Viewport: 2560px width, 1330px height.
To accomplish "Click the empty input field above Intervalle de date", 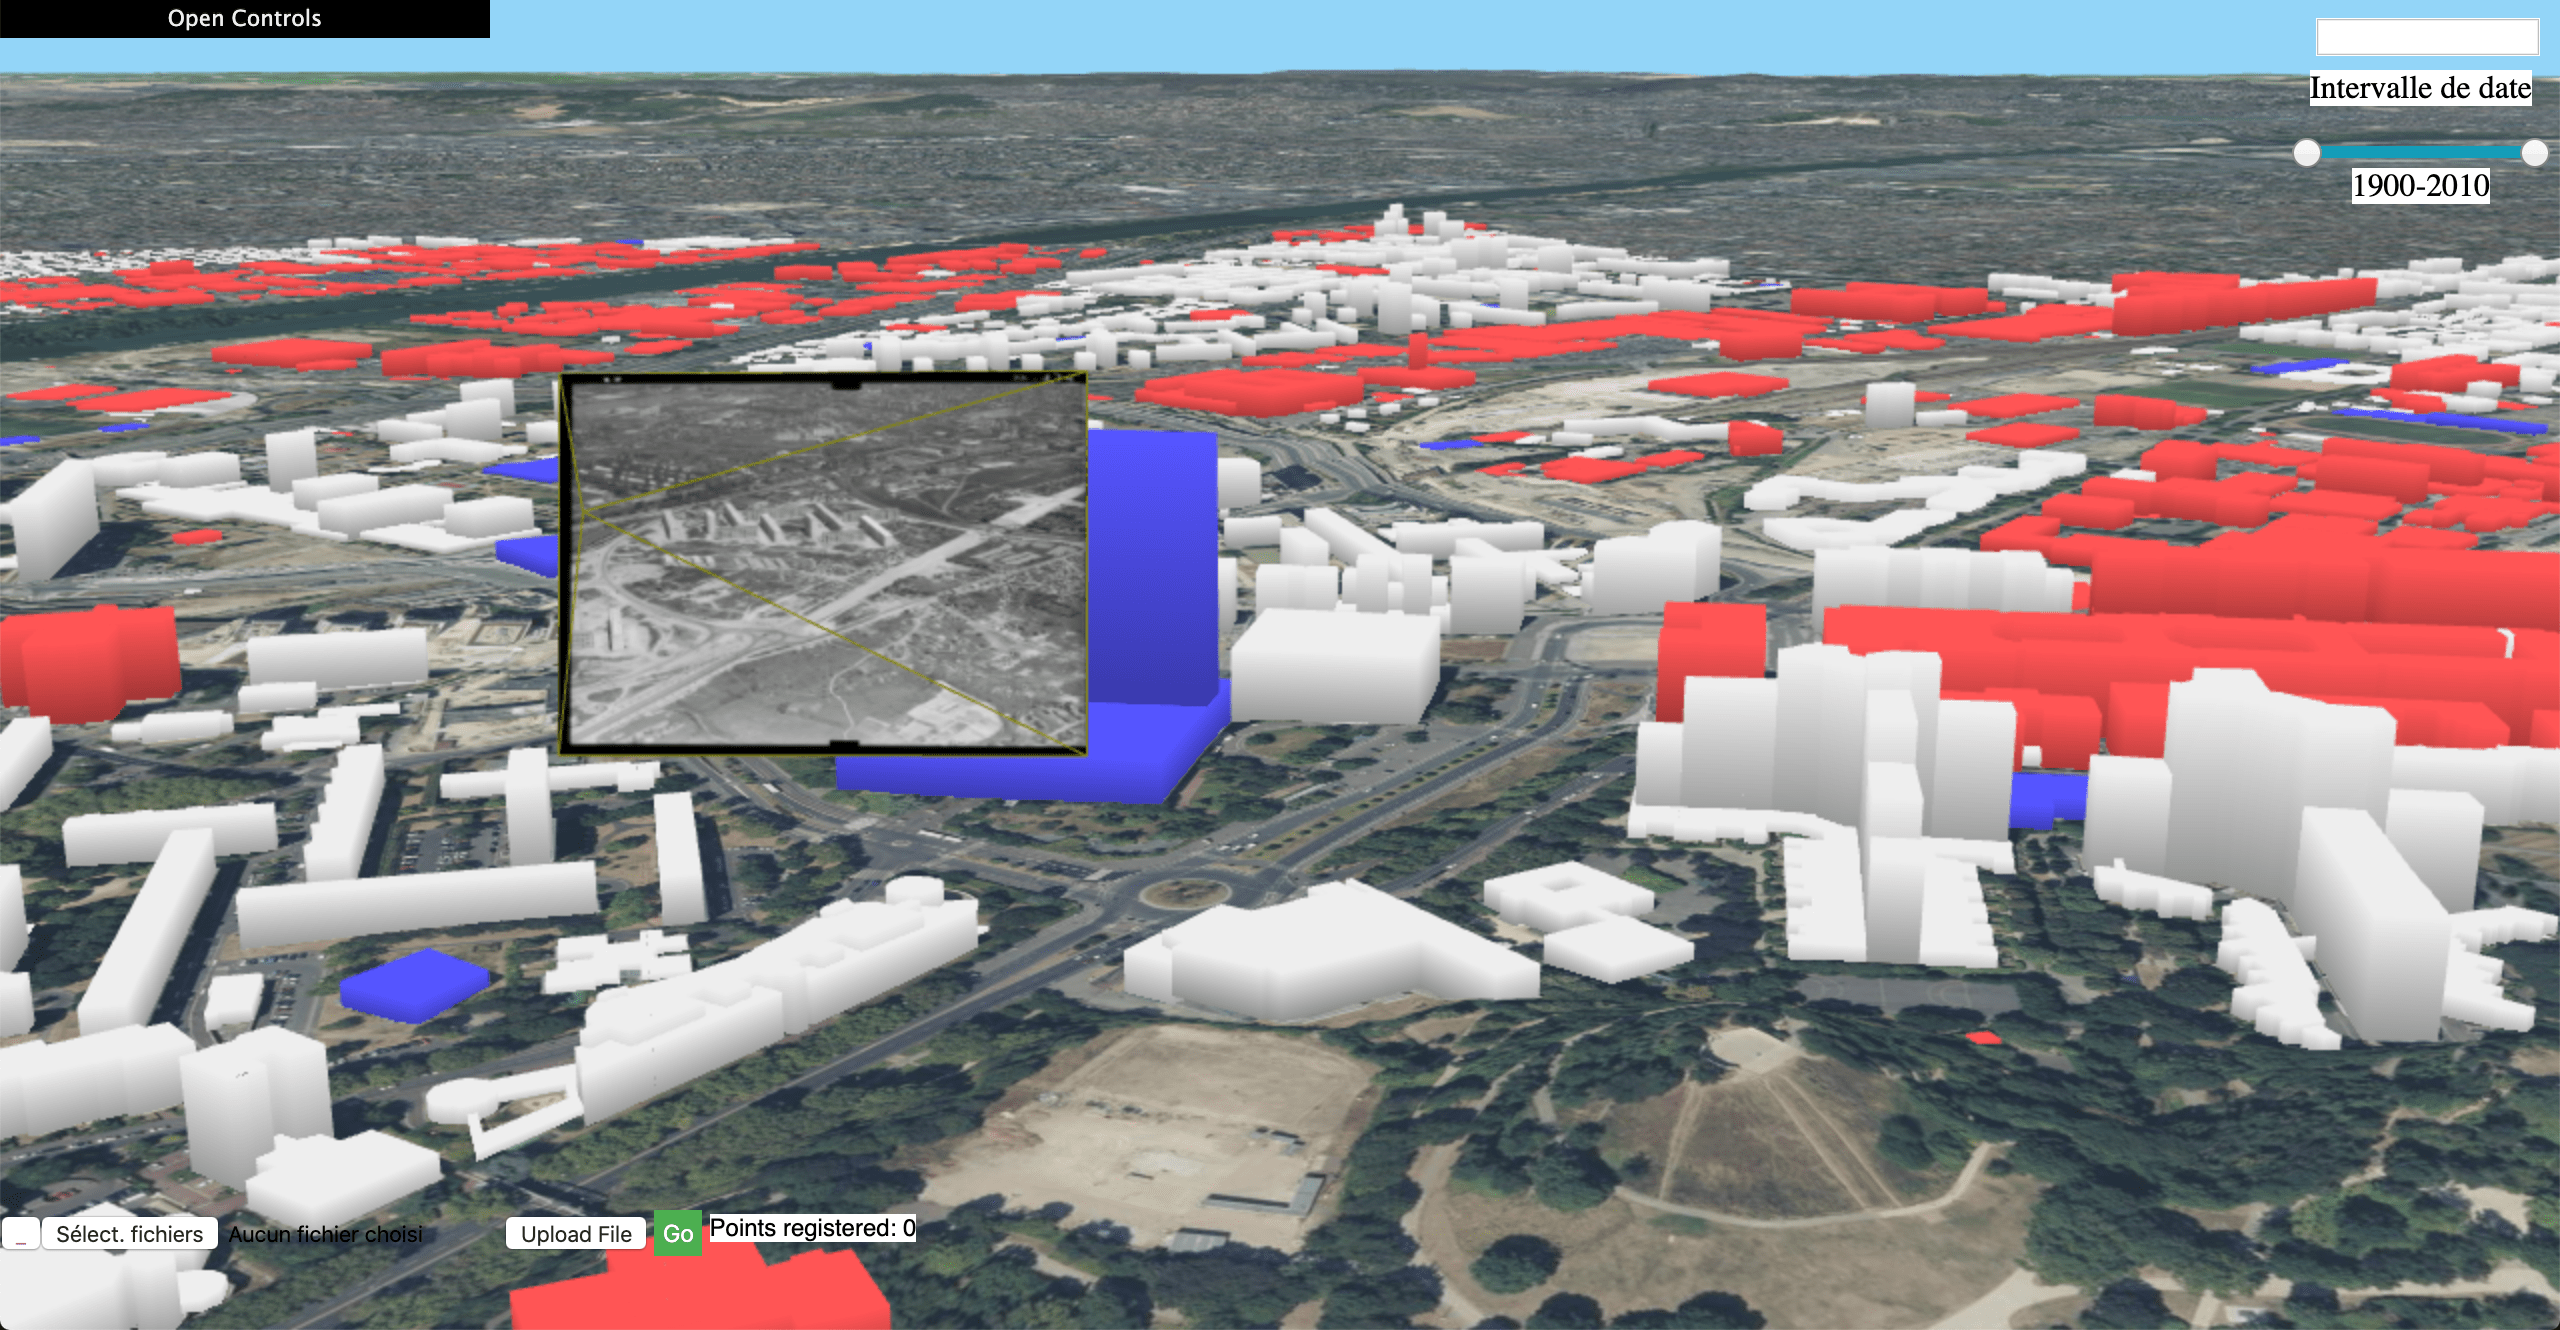I will 2427,37.
